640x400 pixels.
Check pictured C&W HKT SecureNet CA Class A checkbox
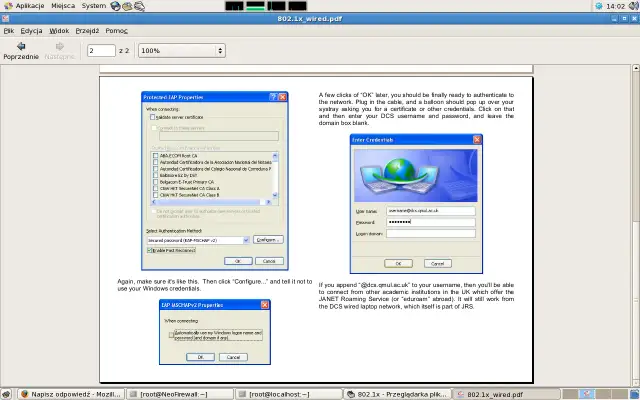155,189
